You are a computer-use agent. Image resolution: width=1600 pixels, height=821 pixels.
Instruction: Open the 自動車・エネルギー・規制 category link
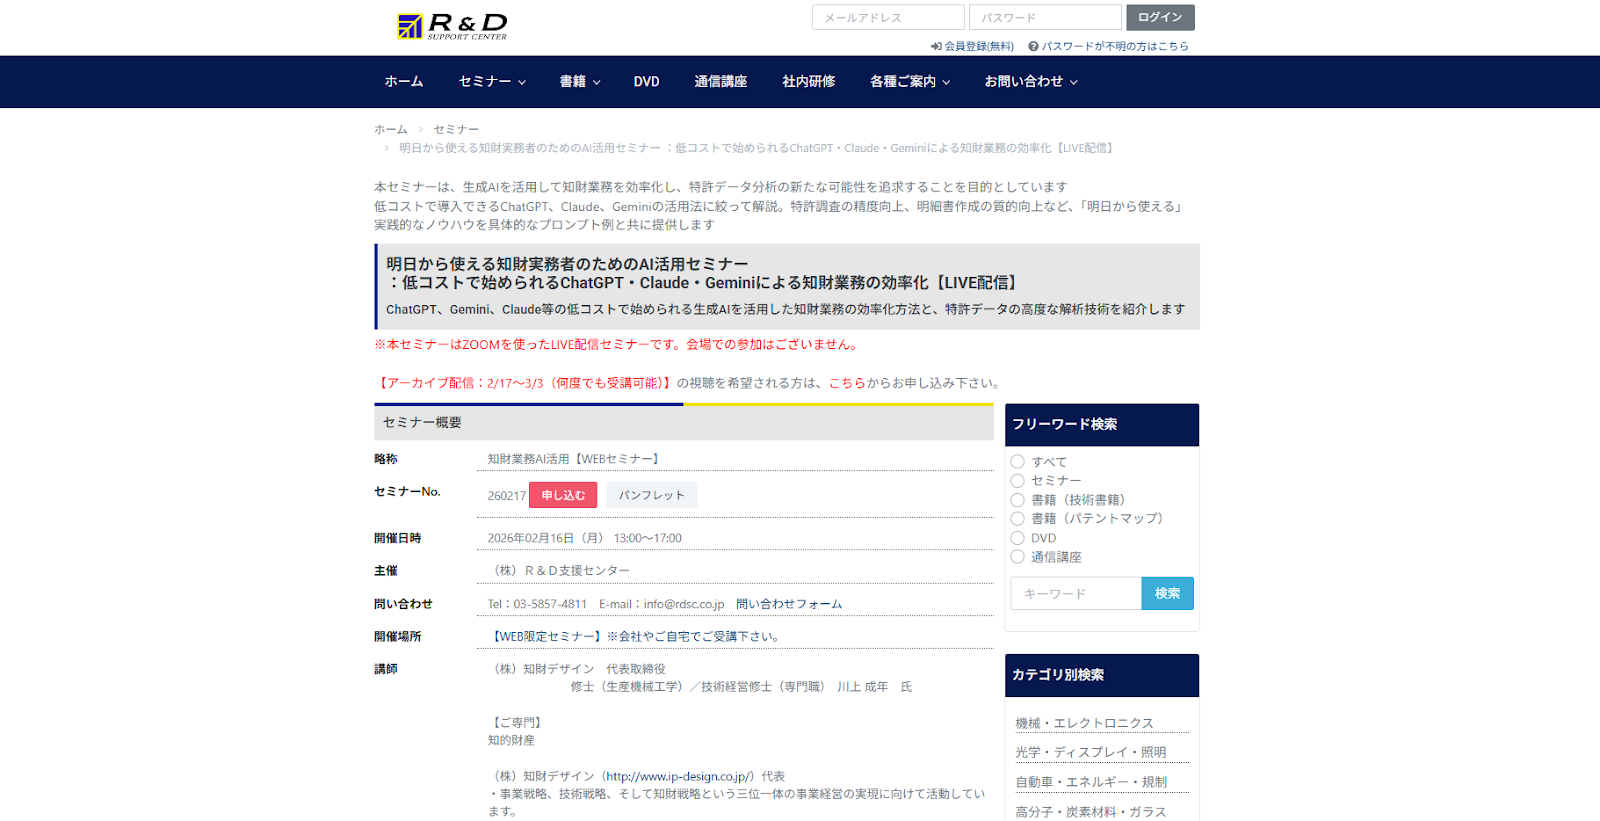click(1090, 782)
